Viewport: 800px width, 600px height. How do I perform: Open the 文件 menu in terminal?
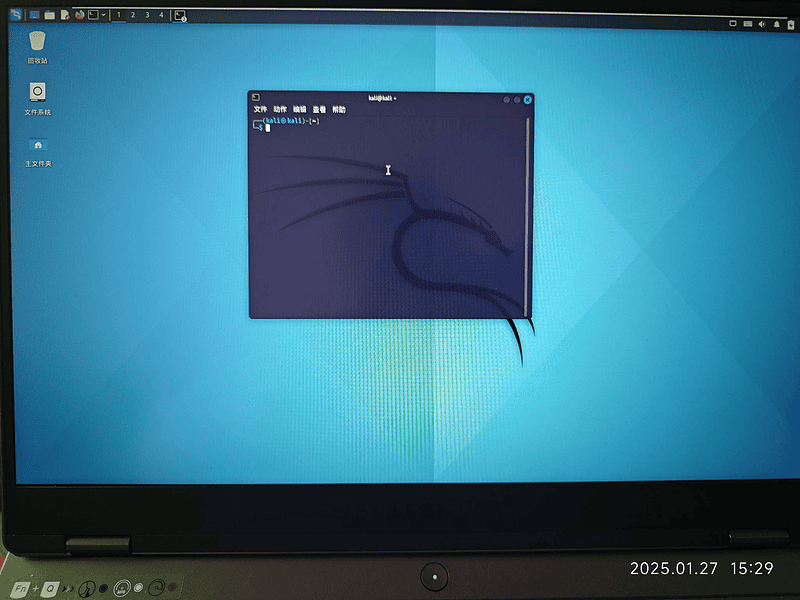point(260,109)
